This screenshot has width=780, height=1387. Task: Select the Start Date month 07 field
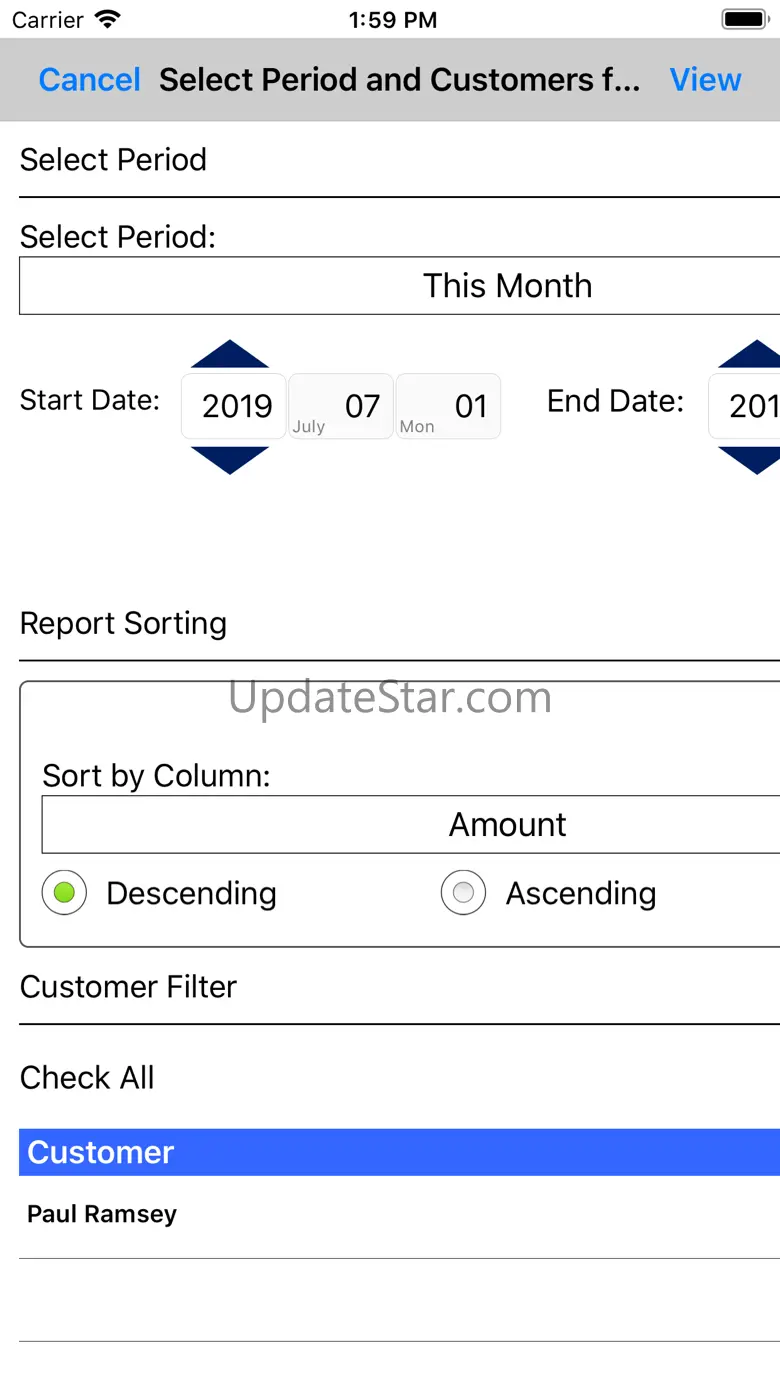click(342, 406)
